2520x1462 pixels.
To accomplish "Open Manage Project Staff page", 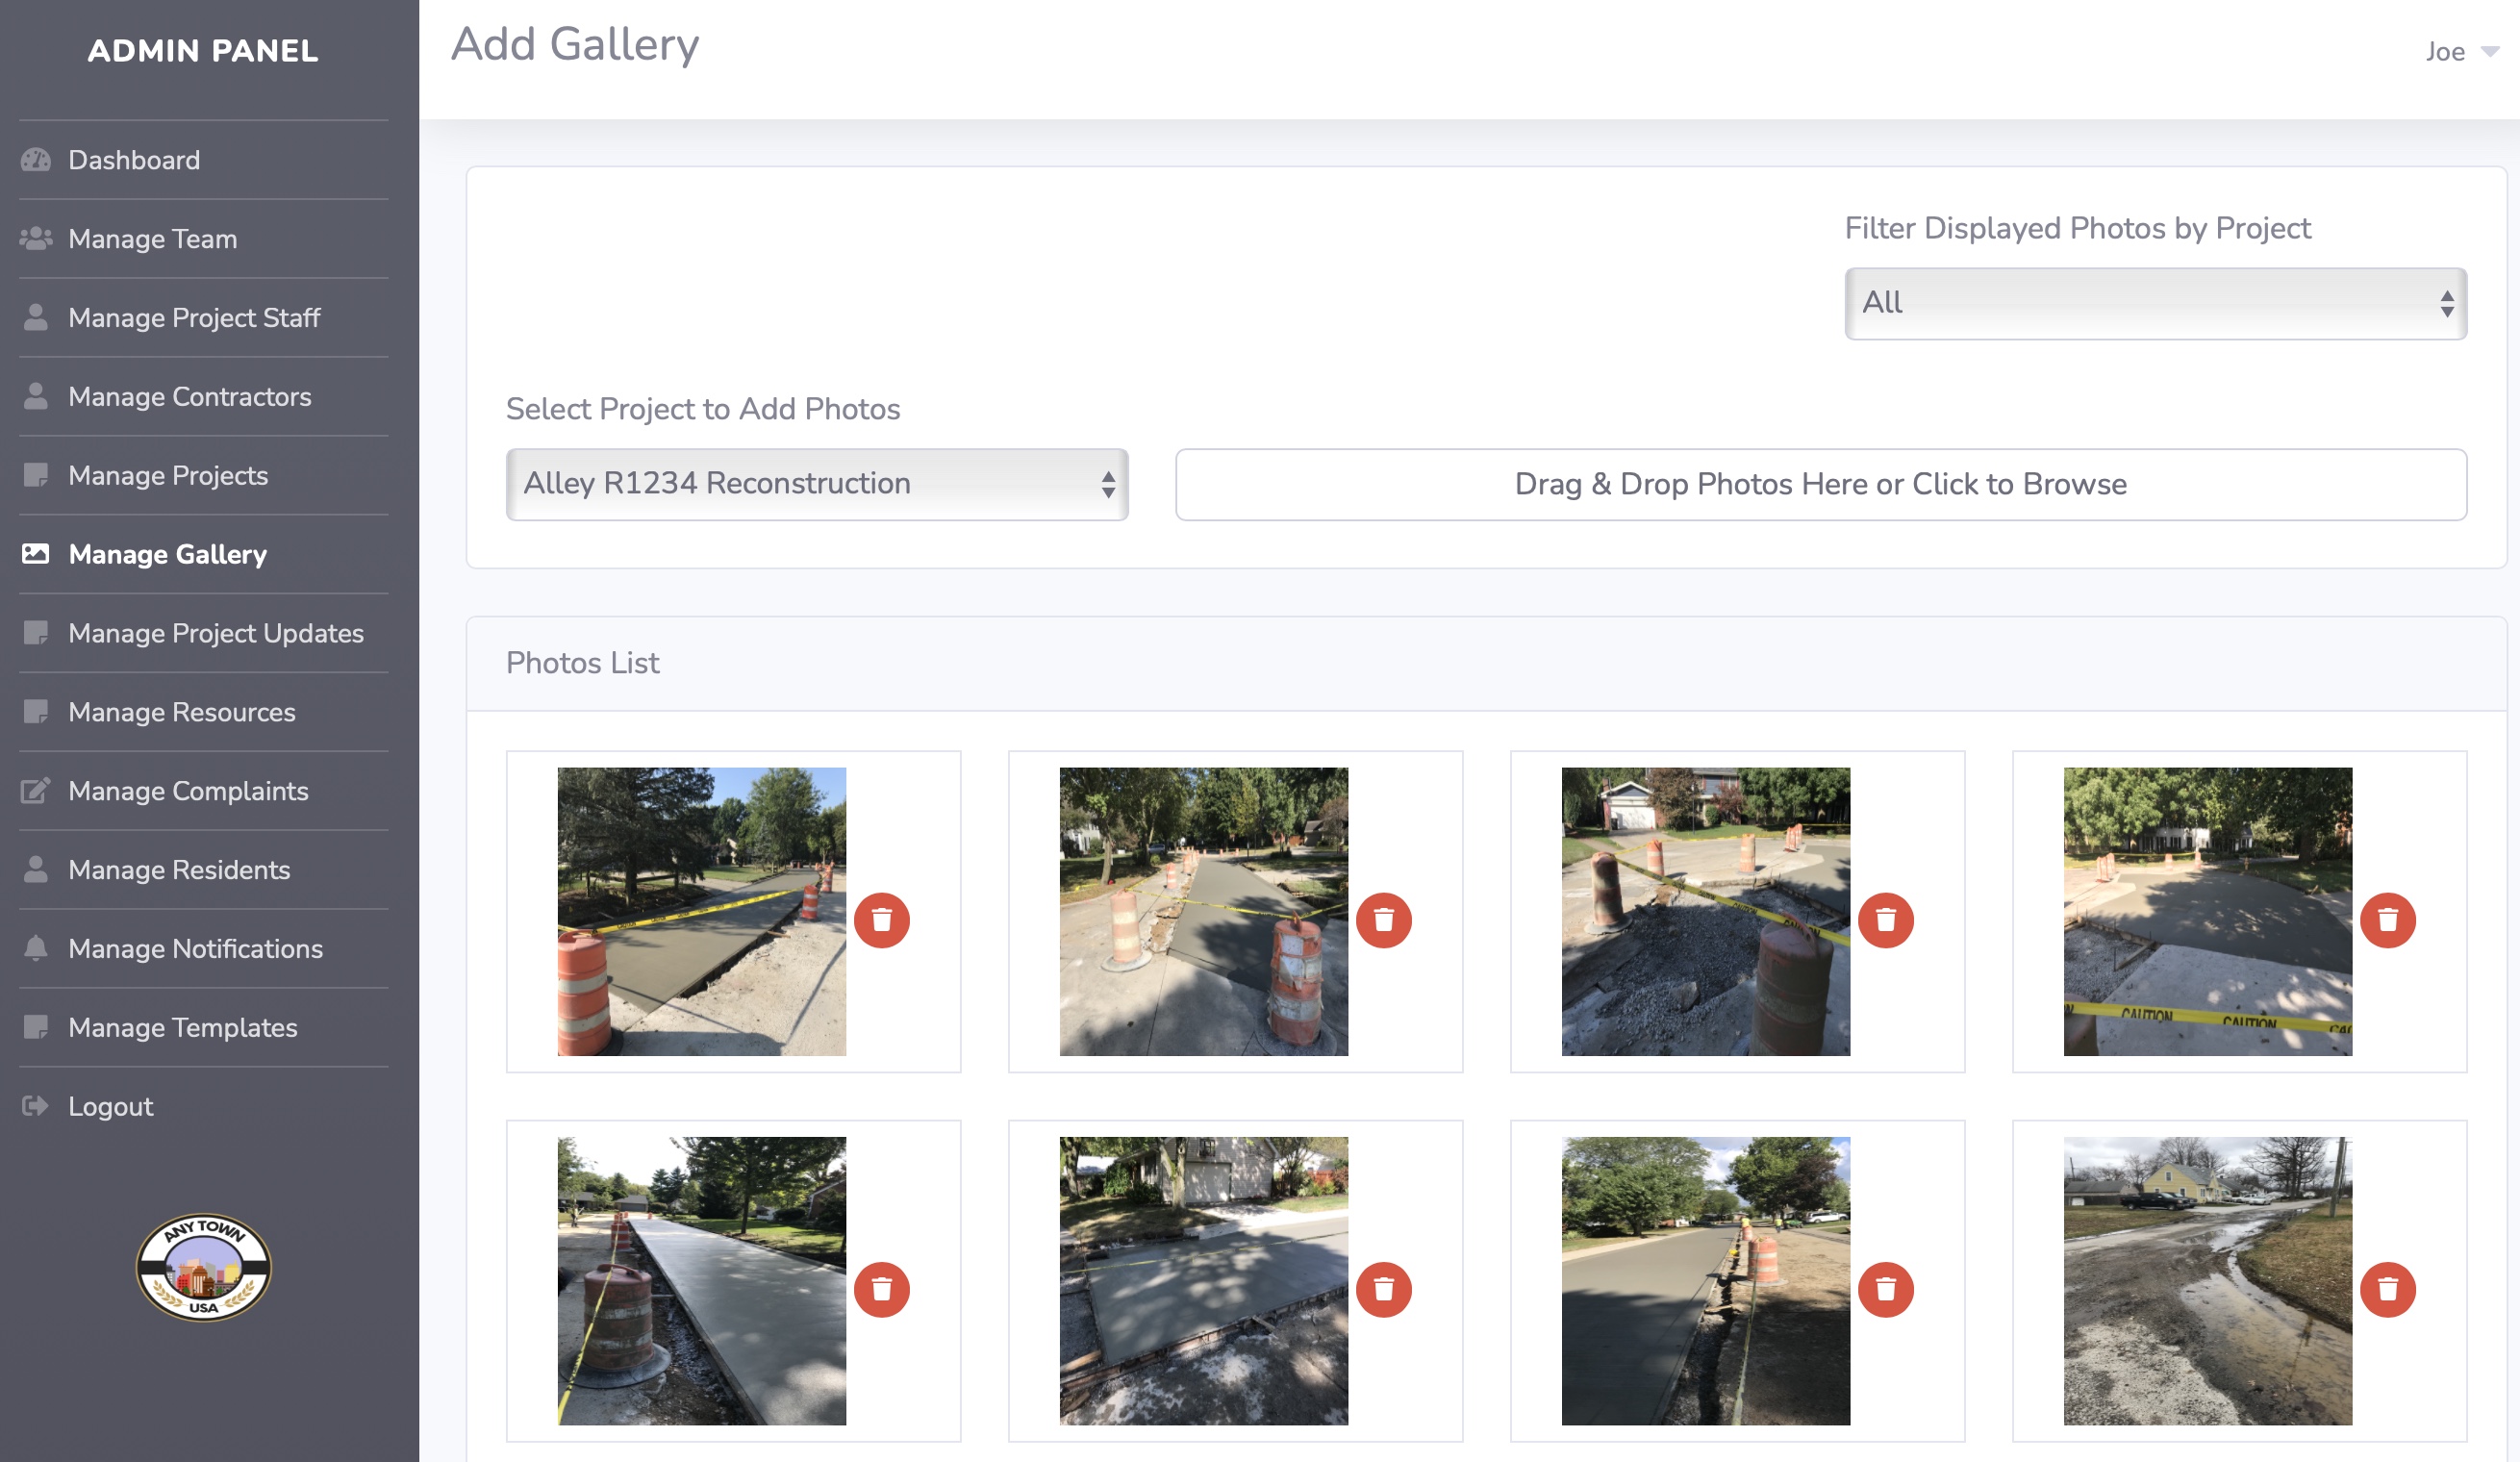I will click(194, 318).
